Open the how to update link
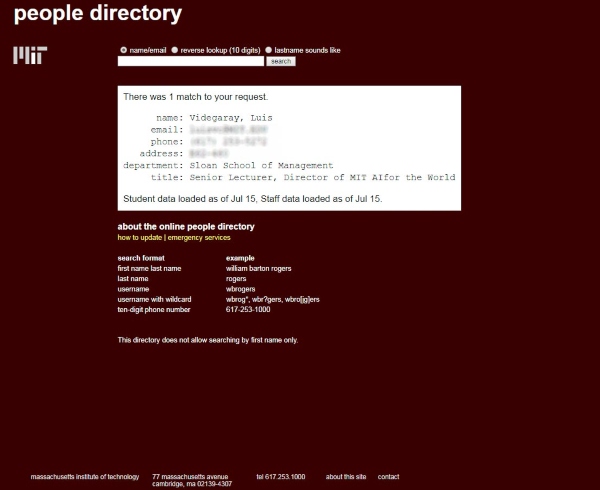Screen dimensions: 600x490 [x=141, y=238]
